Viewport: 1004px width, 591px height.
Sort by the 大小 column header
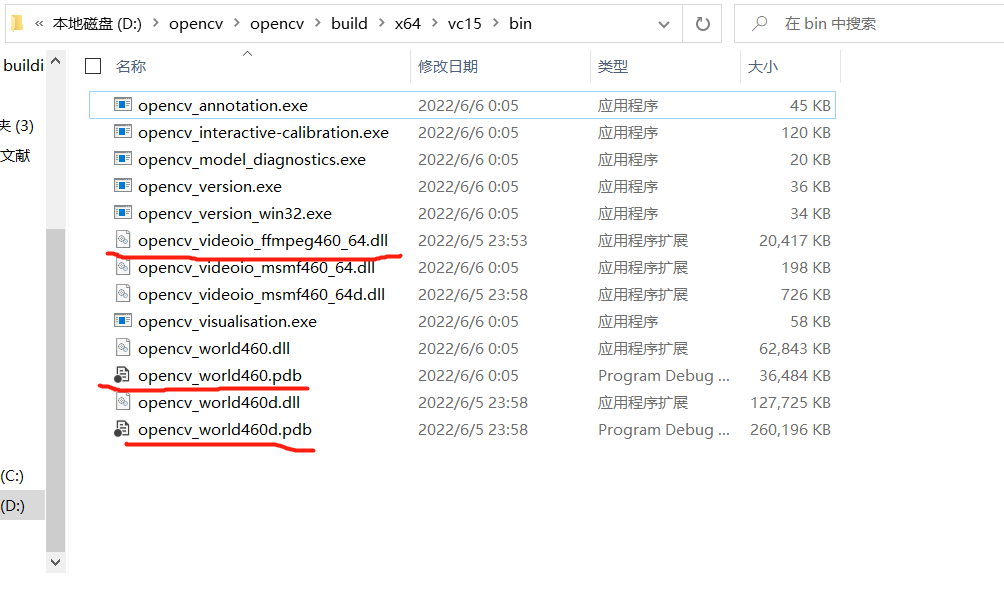point(763,67)
